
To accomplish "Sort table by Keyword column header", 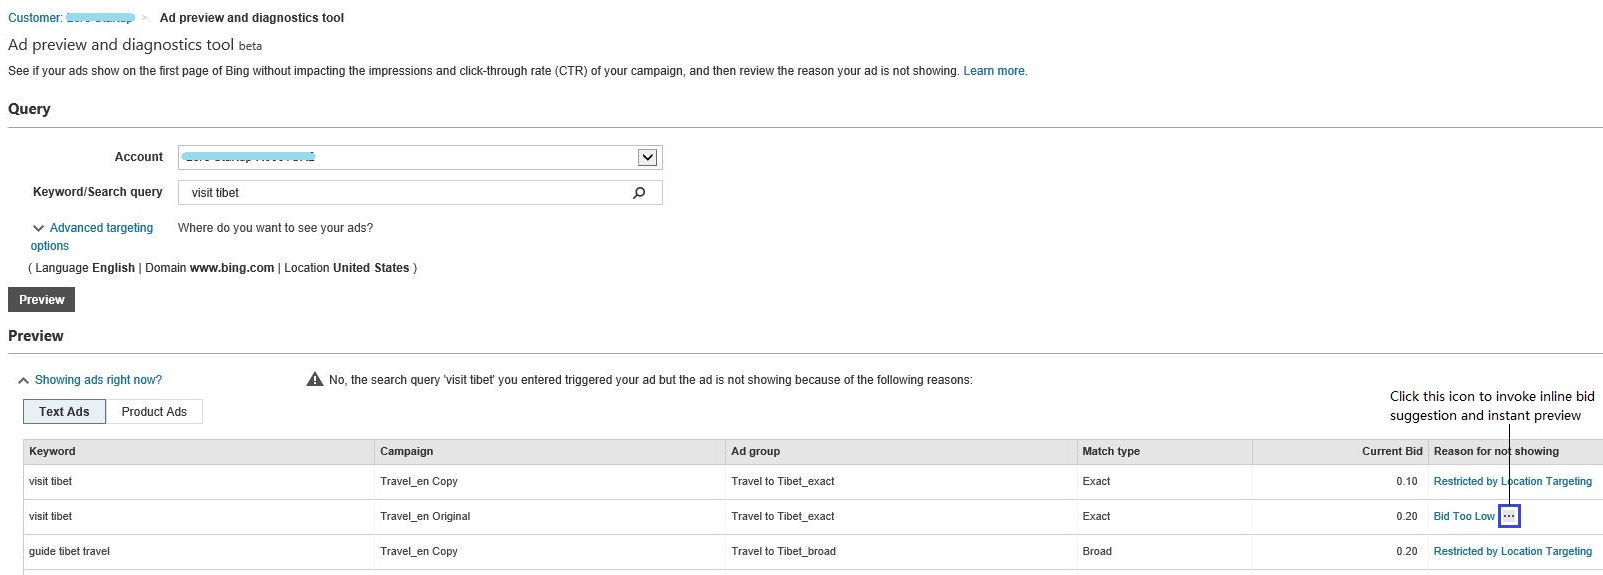I will pyautogui.click(x=52, y=451).
